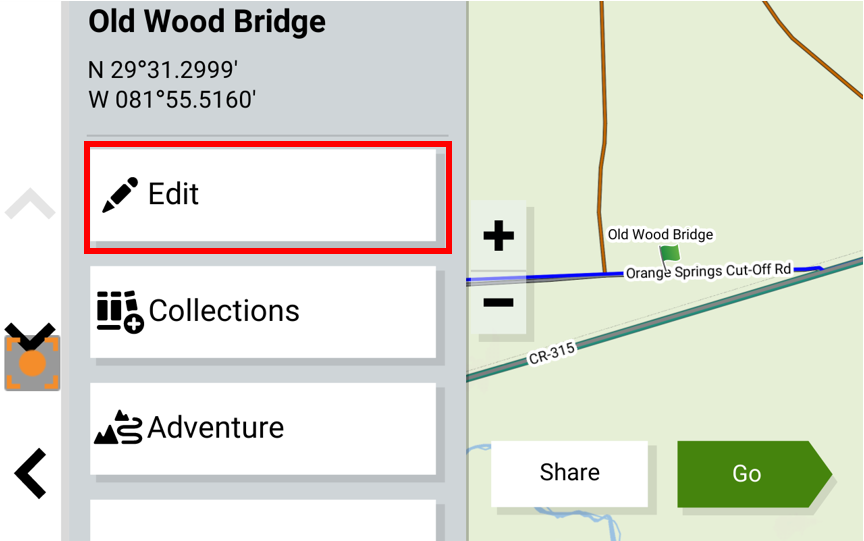Open the Collections menu option

(263, 312)
